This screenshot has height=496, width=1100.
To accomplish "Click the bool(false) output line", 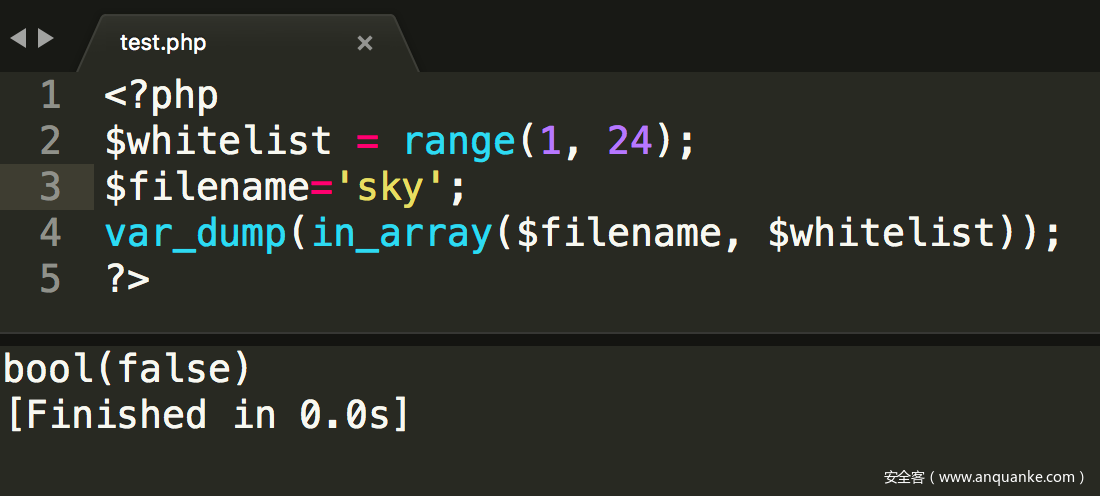I will point(127,369).
